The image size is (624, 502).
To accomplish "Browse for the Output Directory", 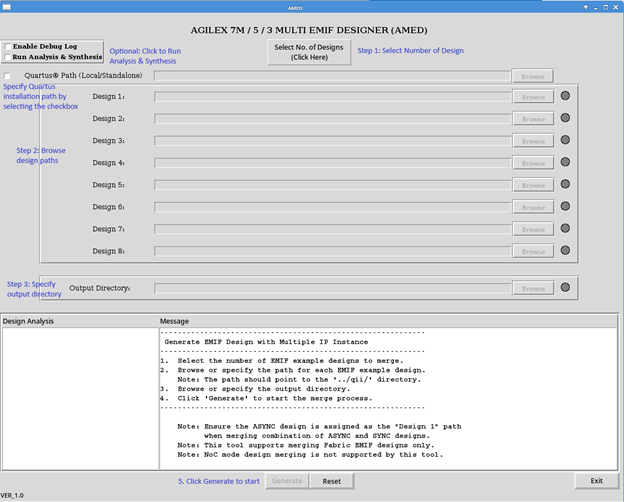I will [x=533, y=289].
